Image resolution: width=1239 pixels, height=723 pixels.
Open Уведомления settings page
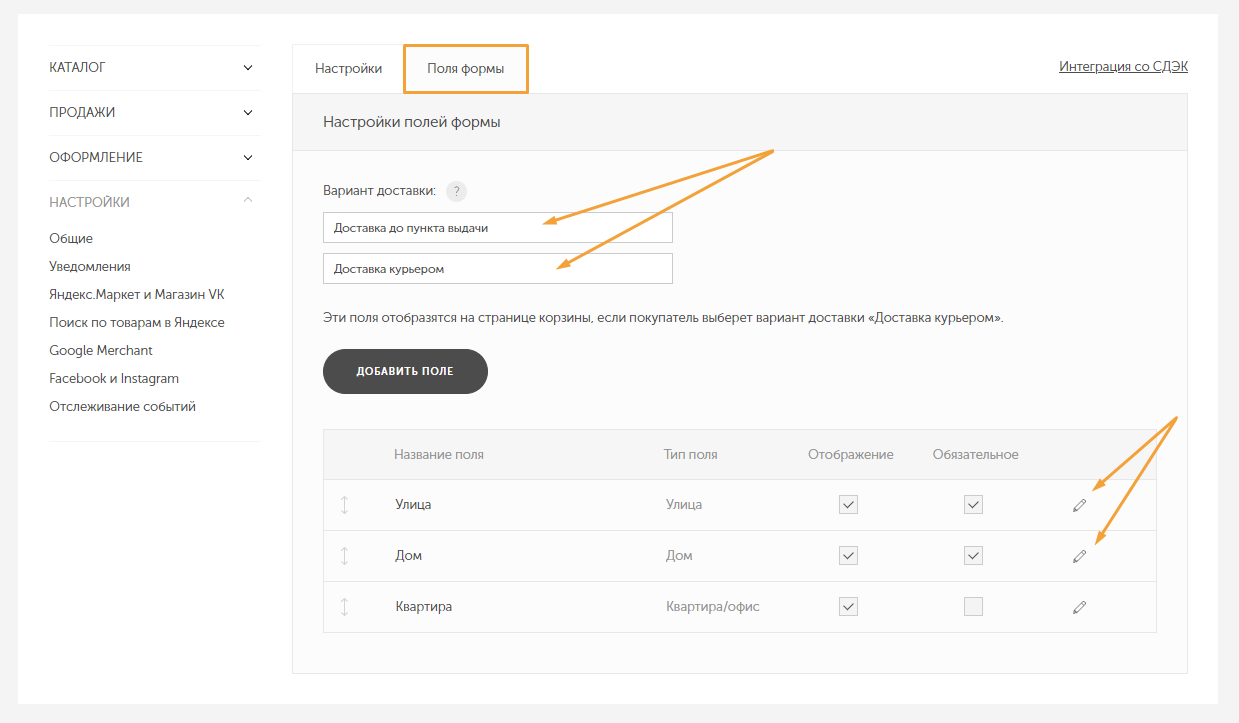[90, 267]
